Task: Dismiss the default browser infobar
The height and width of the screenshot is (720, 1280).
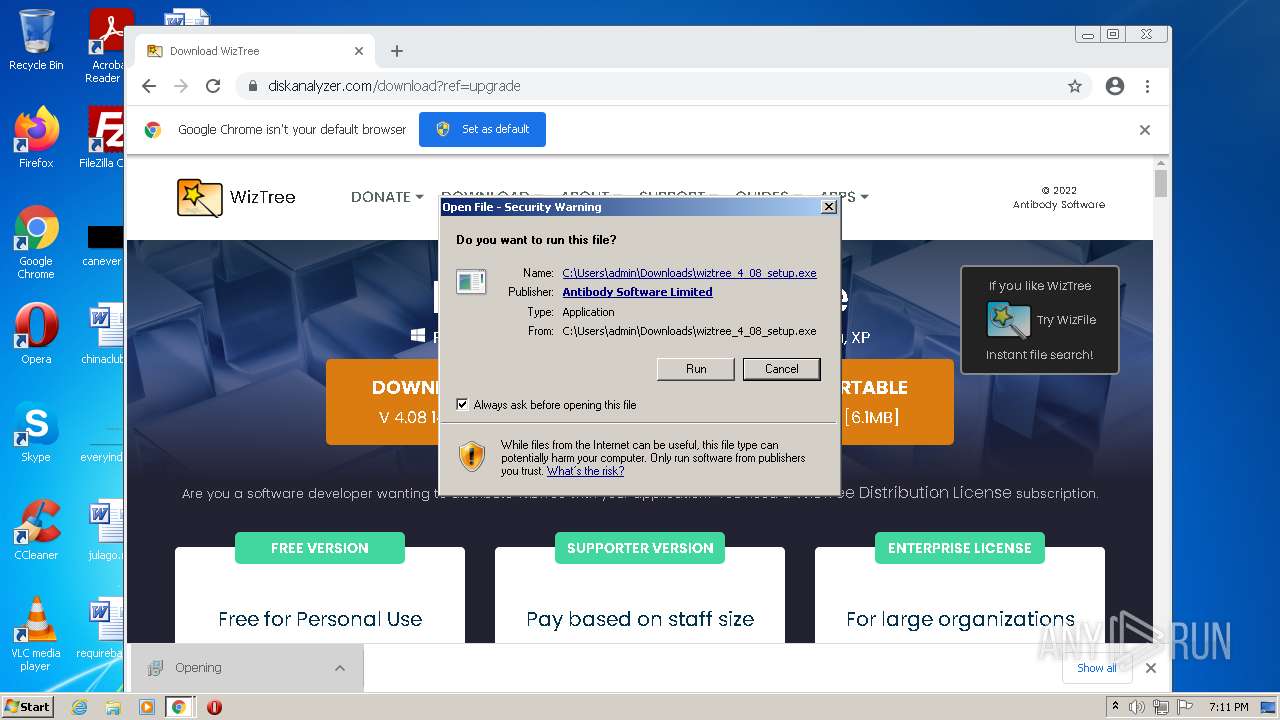Action: click(1145, 130)
